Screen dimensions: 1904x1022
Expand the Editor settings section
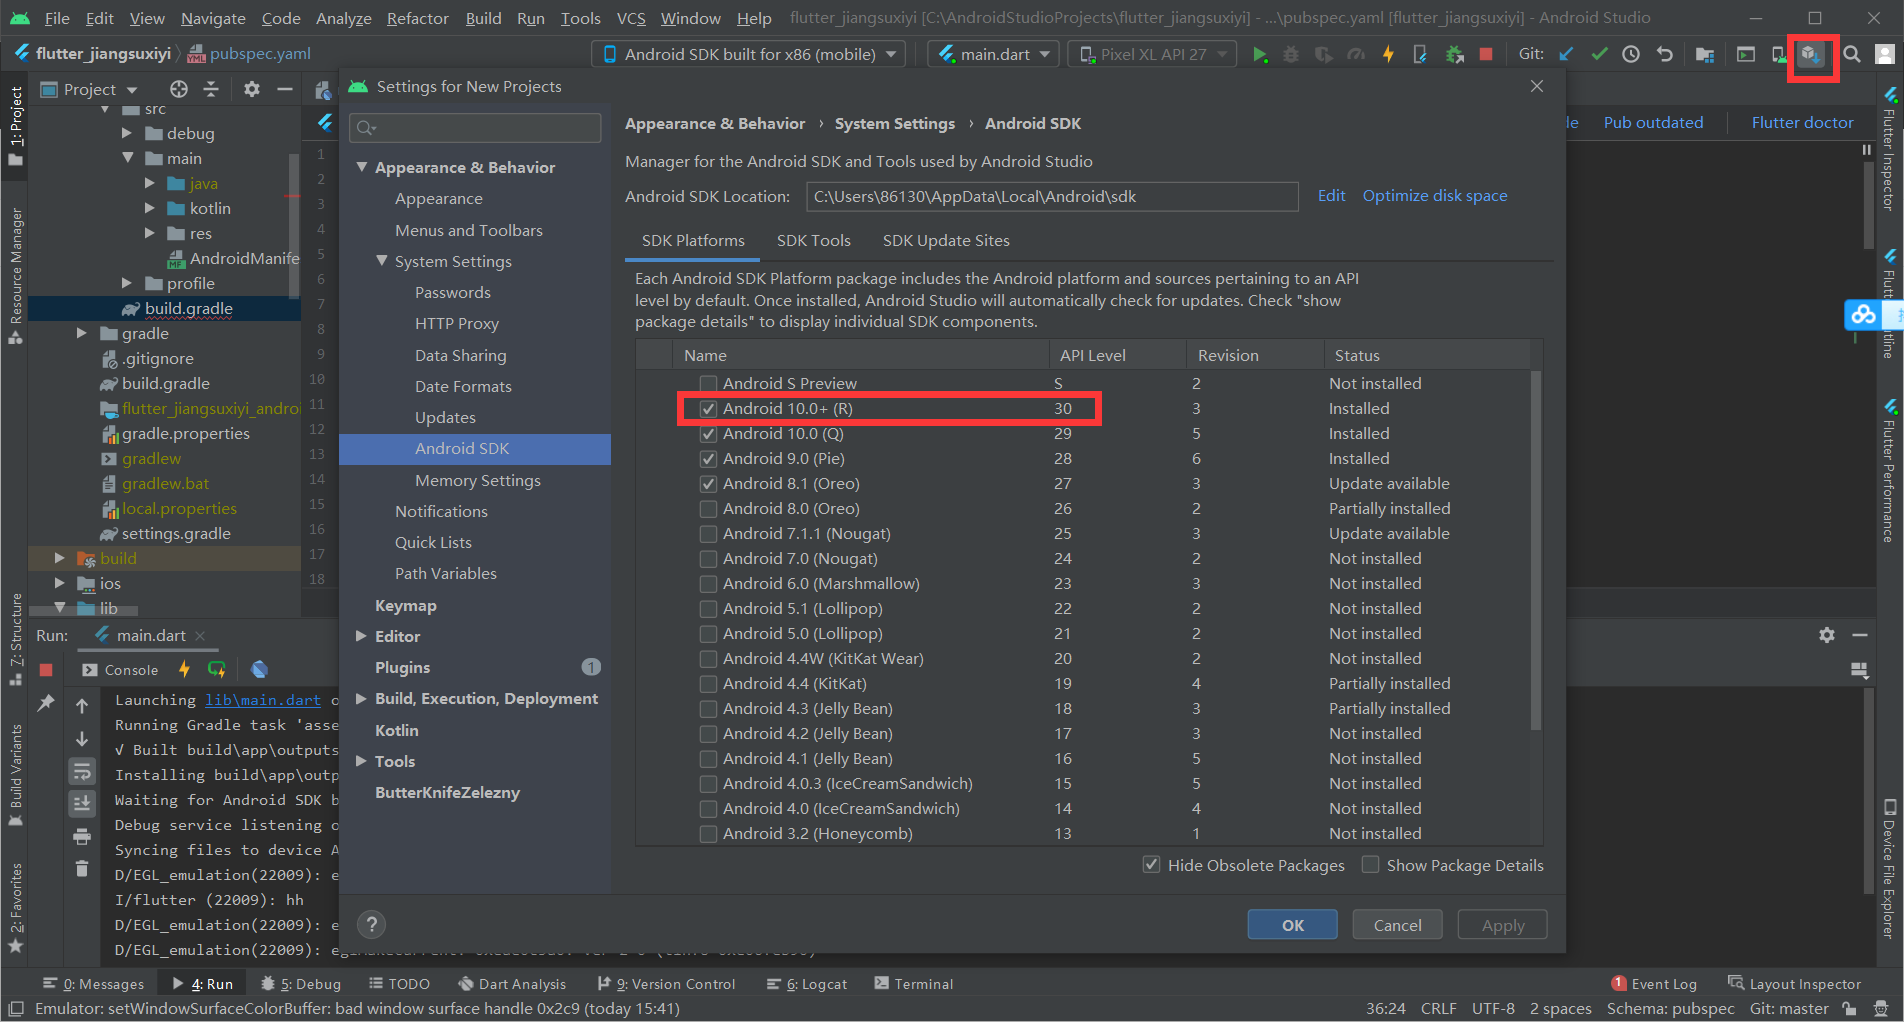pyautogui.click(x=361, y=636)
